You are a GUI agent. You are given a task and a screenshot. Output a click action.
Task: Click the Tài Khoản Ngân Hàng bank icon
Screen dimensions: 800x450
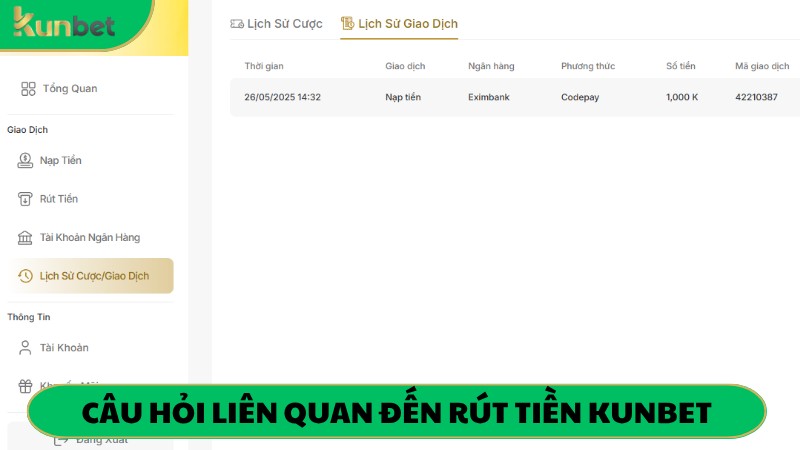(x=25, y=238)
